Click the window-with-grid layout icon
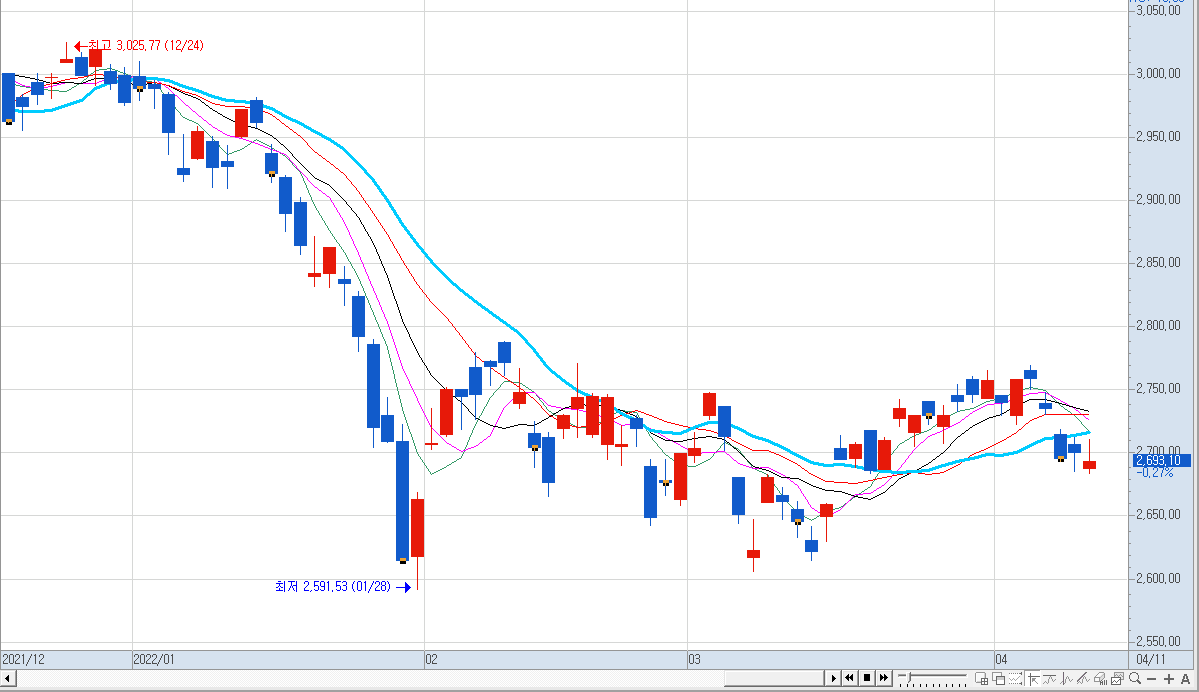Image resolution: width=1199 pixels, height=692 pixels. [x=982, y=678]
